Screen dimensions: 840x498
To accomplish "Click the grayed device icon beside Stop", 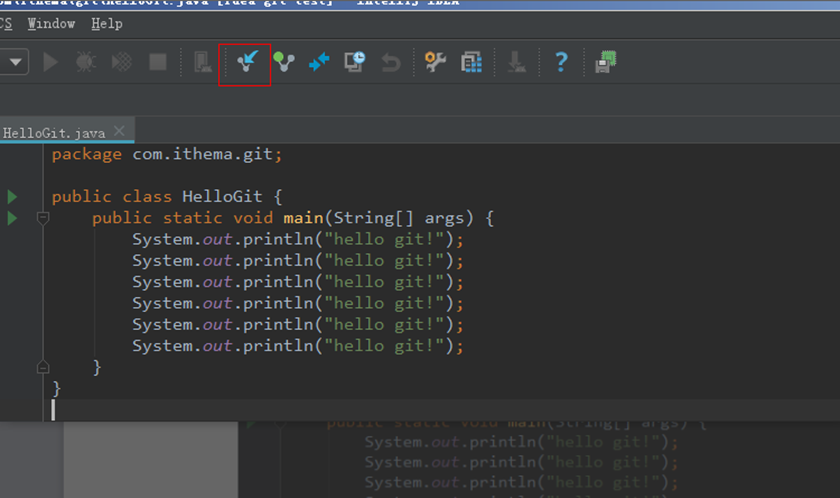I will tap(202, 62).
